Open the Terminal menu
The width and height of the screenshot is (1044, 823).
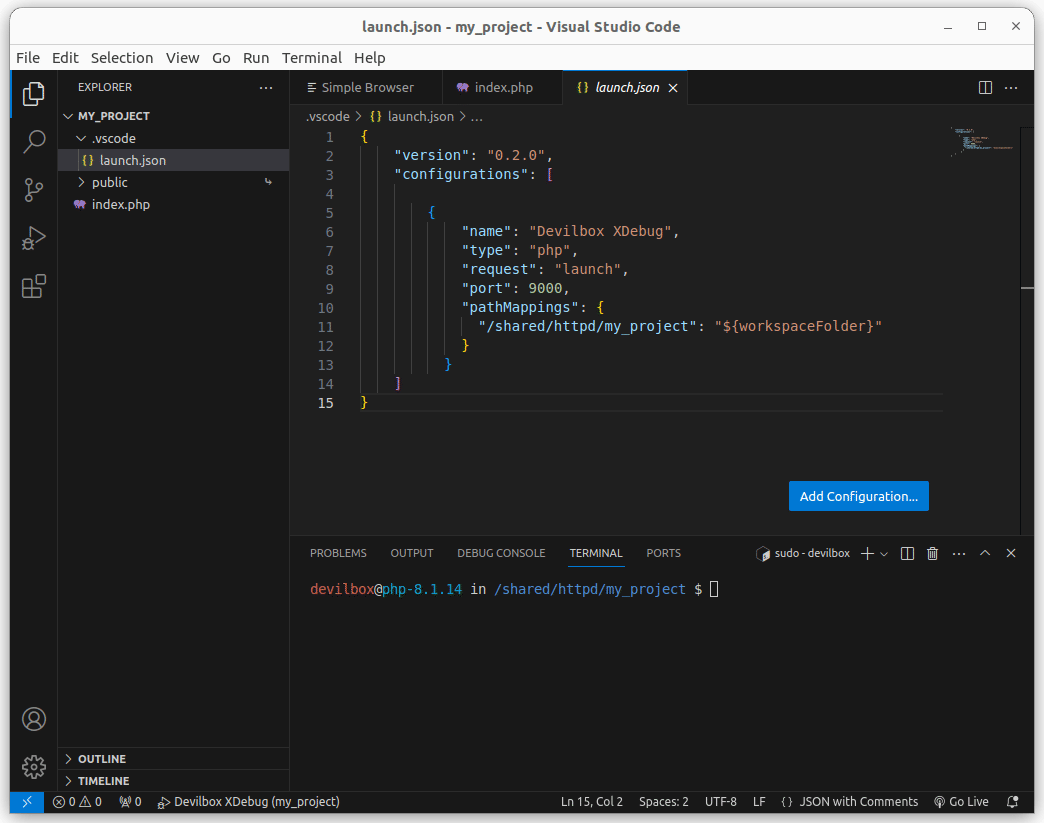[x=311, y=58]
